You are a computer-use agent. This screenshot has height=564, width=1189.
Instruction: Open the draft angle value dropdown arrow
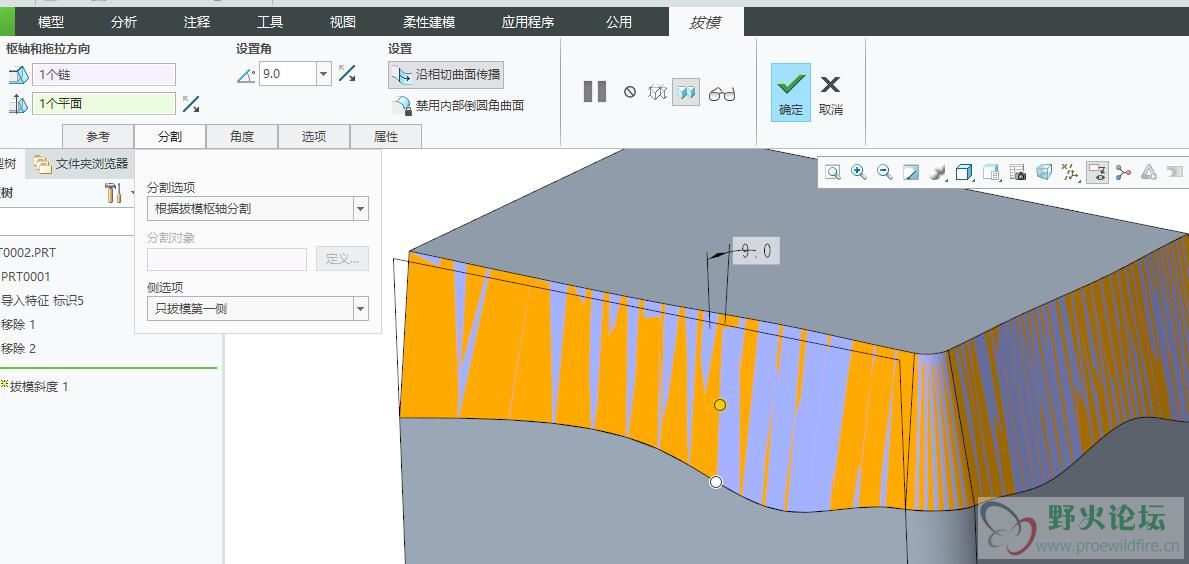(324, 74)
